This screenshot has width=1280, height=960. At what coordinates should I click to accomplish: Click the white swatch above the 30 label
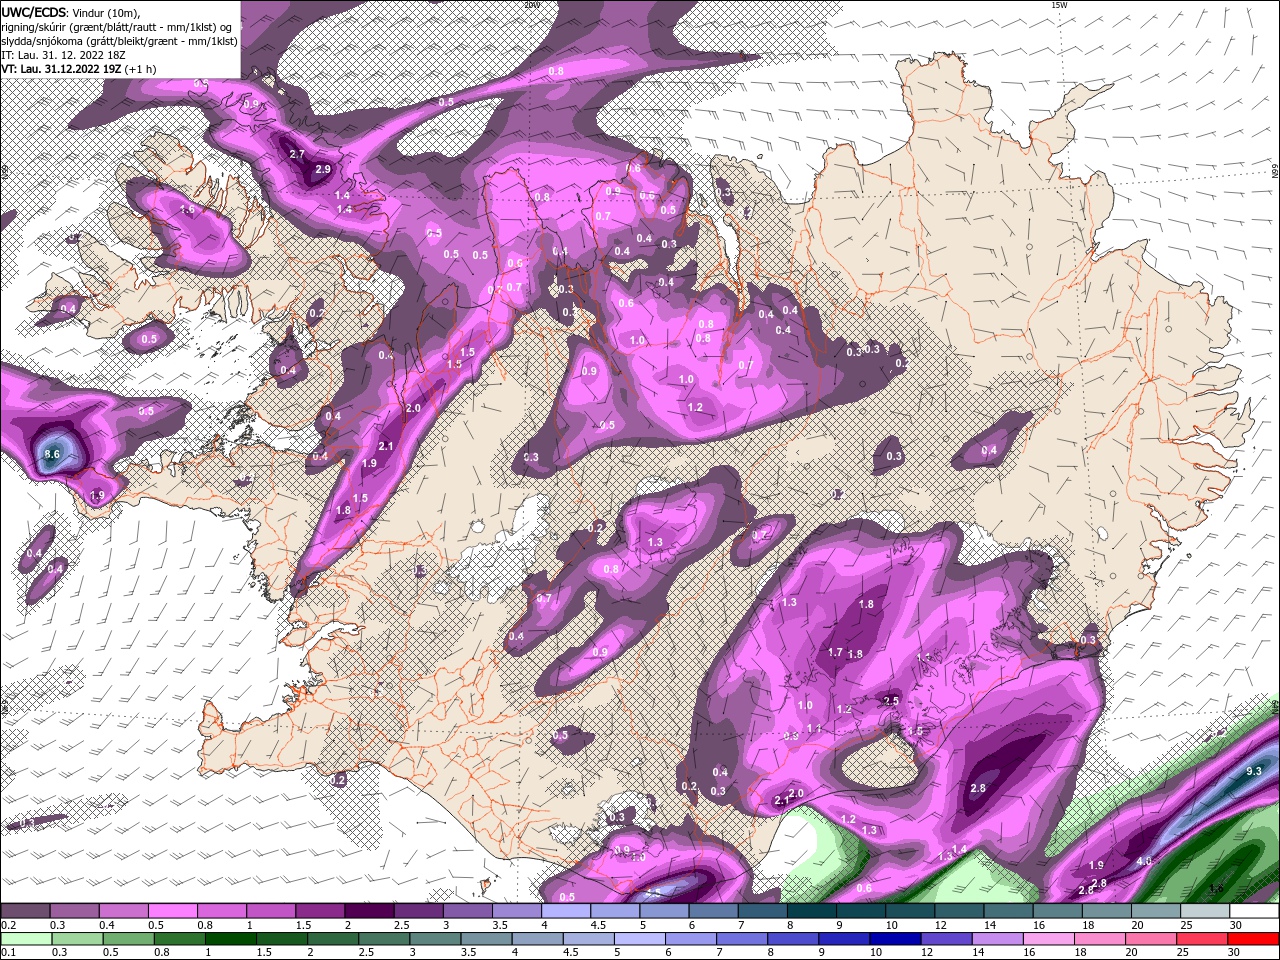[x=1255, y=911]
